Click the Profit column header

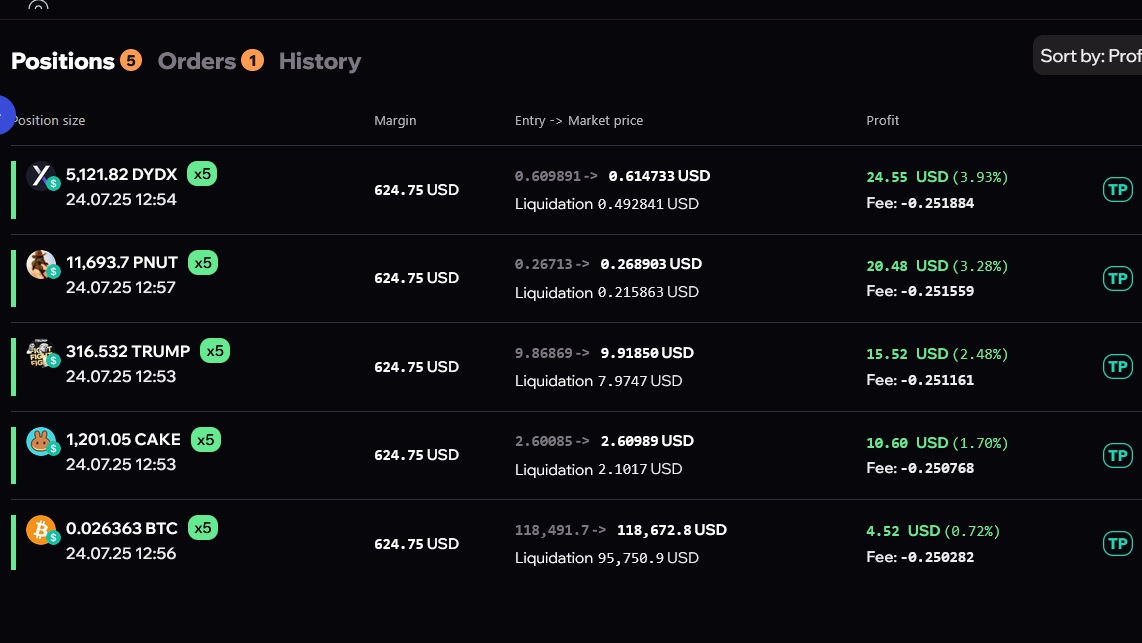coord(883,121)
